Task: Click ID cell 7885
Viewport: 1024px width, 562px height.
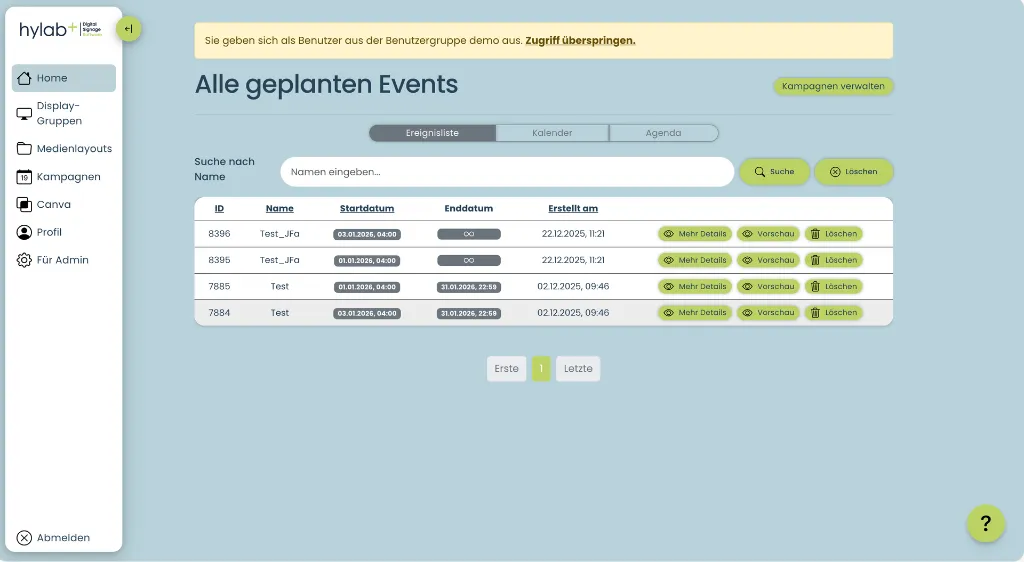Action: pyautogui.click(x=219, y=287)
